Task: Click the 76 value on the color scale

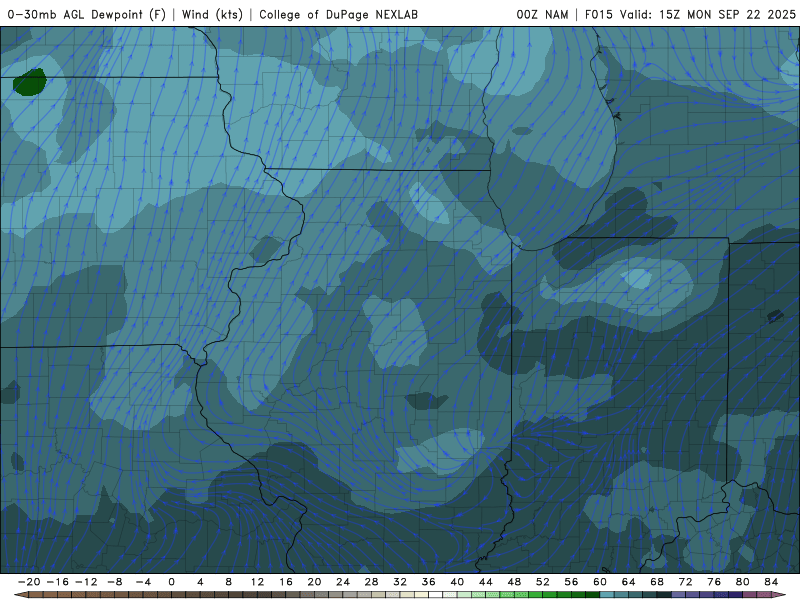Action: 714,582
